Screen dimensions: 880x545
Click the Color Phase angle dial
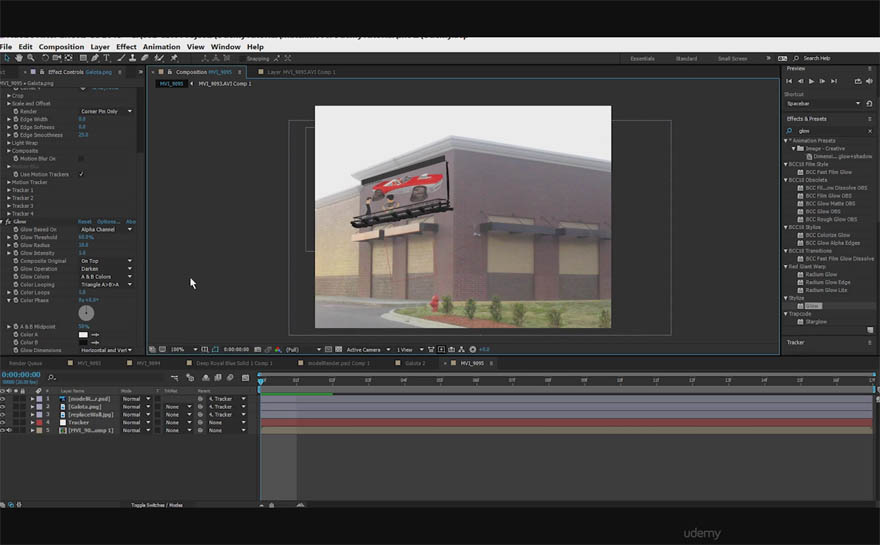[86, 313]
